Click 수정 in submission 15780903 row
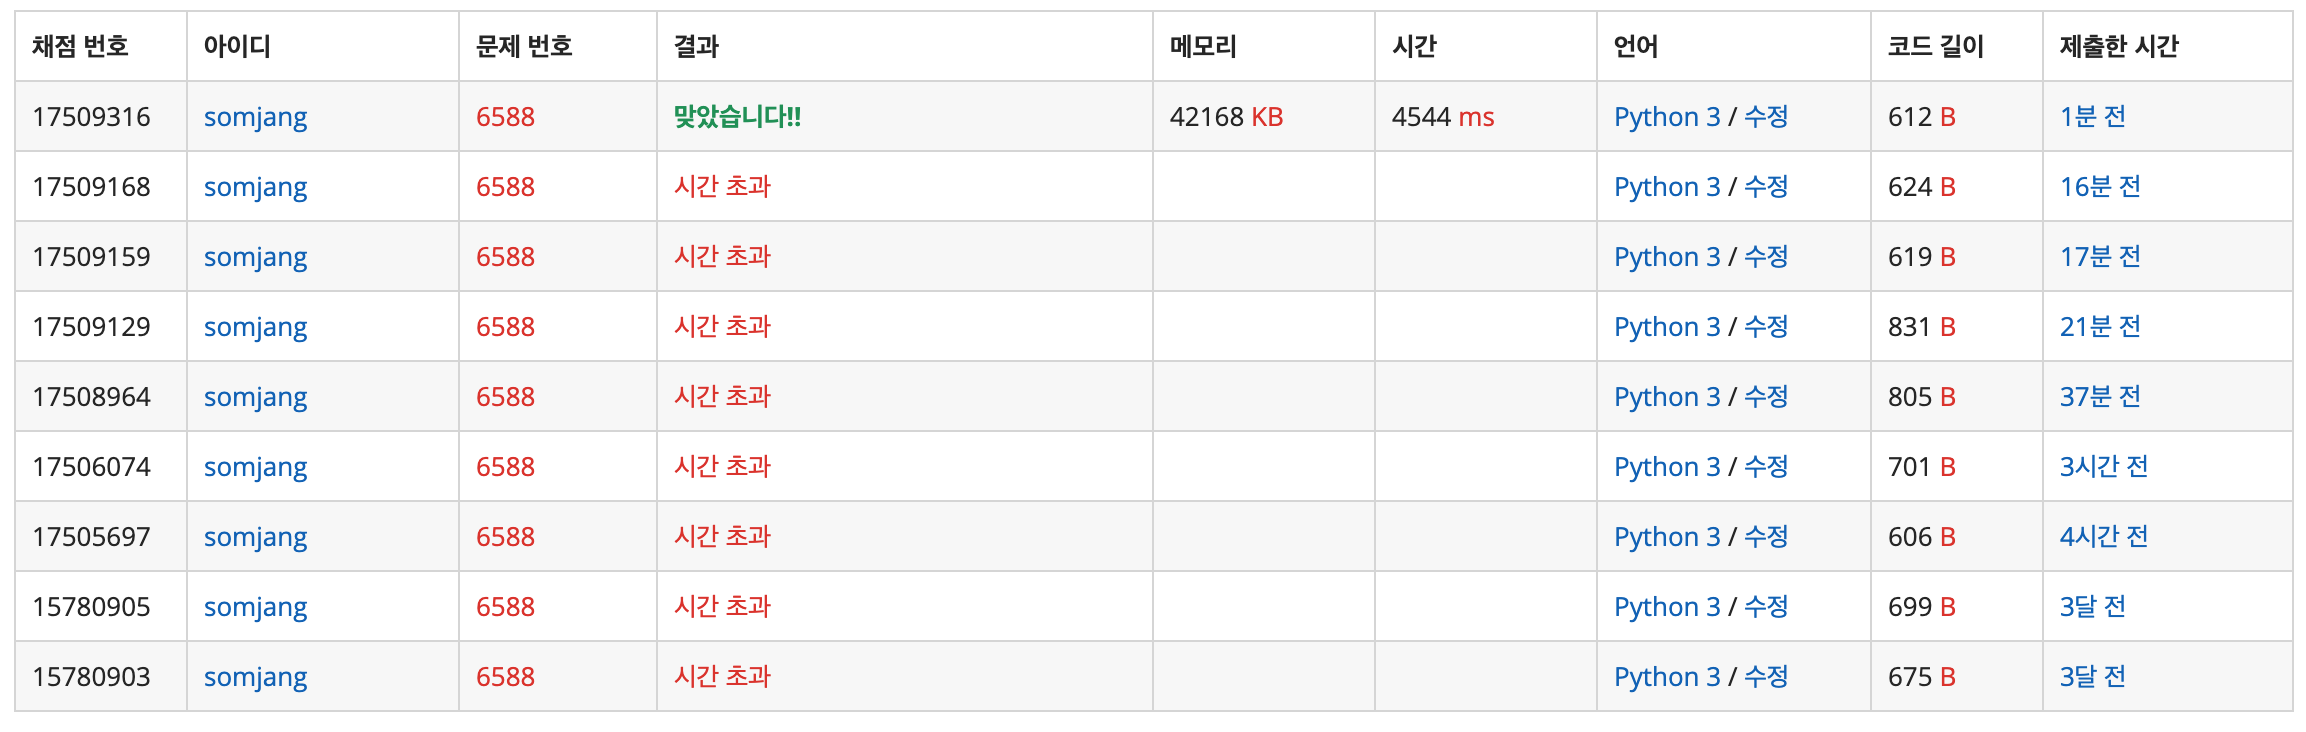Screen dimensions: 2306x732 click(1766, 677)
